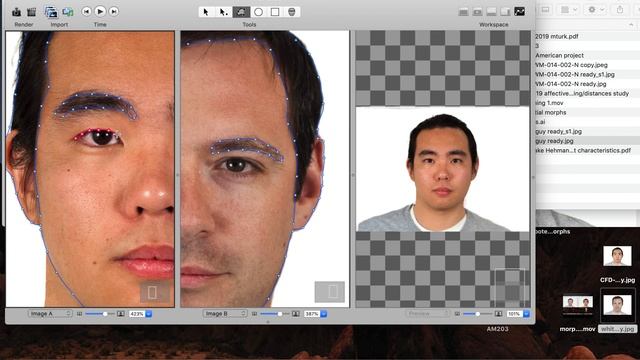The width and height of the screenshot is (640, 360).
Task: Toggle the black curves workspace icon
Action: [520, 11]
